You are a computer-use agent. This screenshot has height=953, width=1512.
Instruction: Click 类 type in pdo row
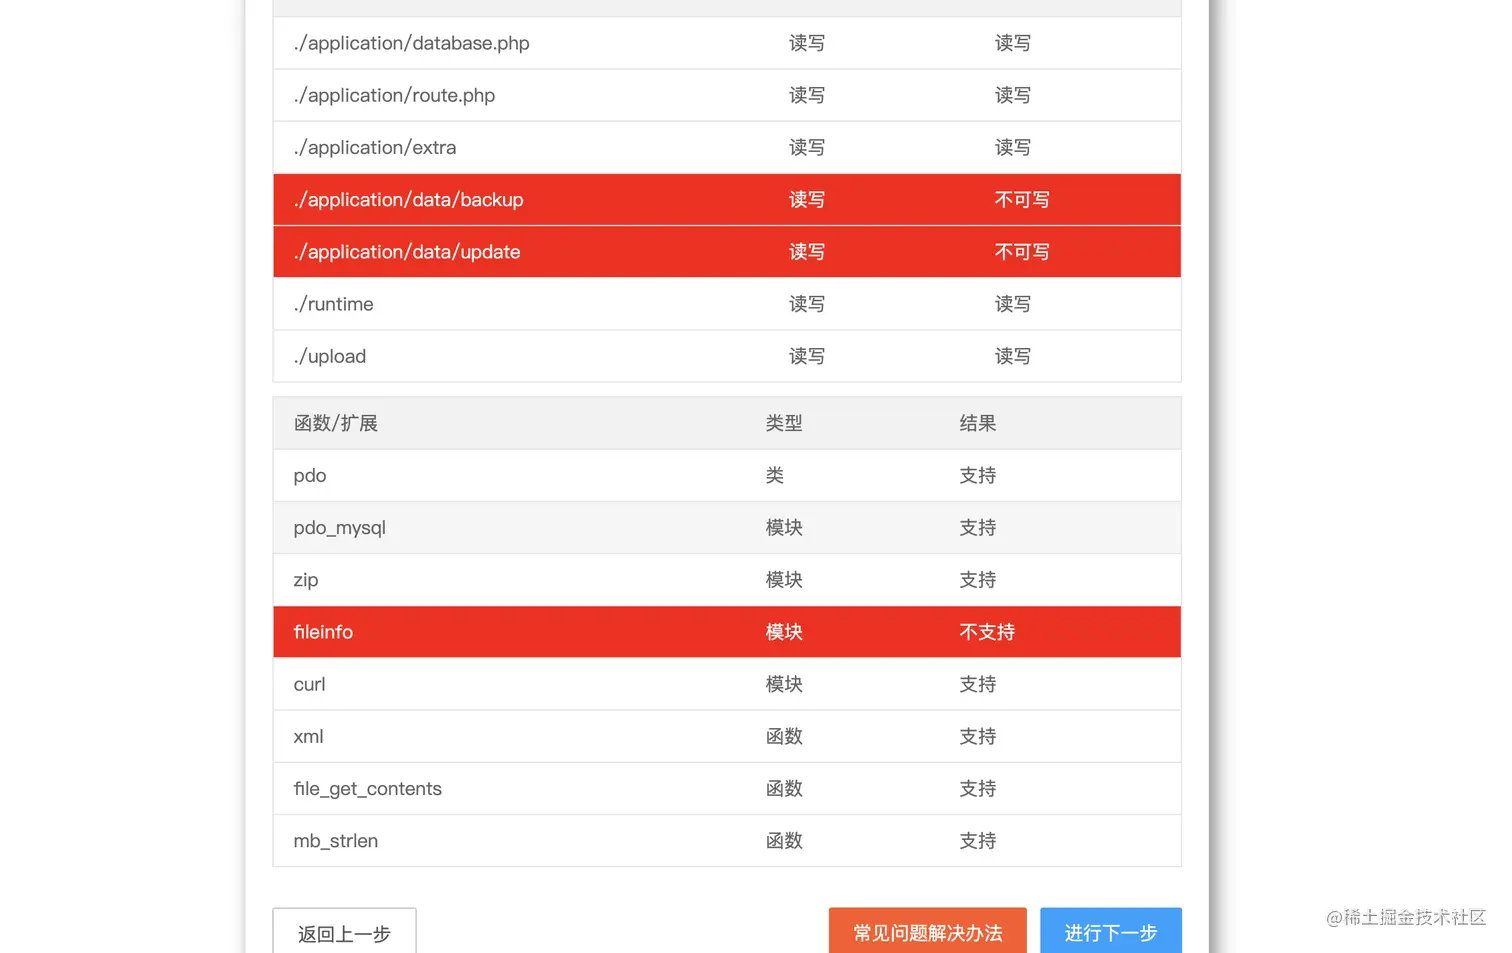[775, 476]
